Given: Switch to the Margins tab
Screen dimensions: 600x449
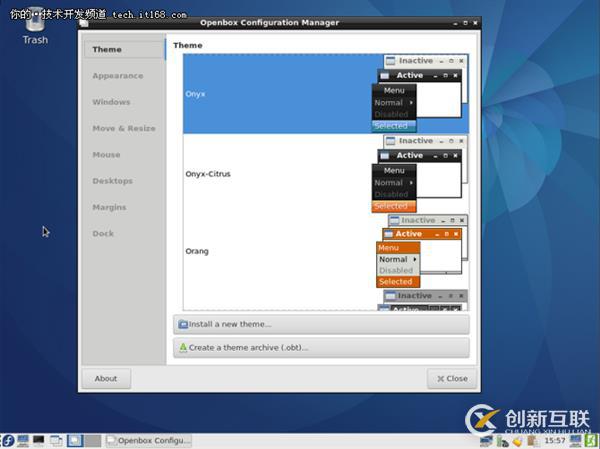Looking at the screenshot, I should [x=109, y=207].
